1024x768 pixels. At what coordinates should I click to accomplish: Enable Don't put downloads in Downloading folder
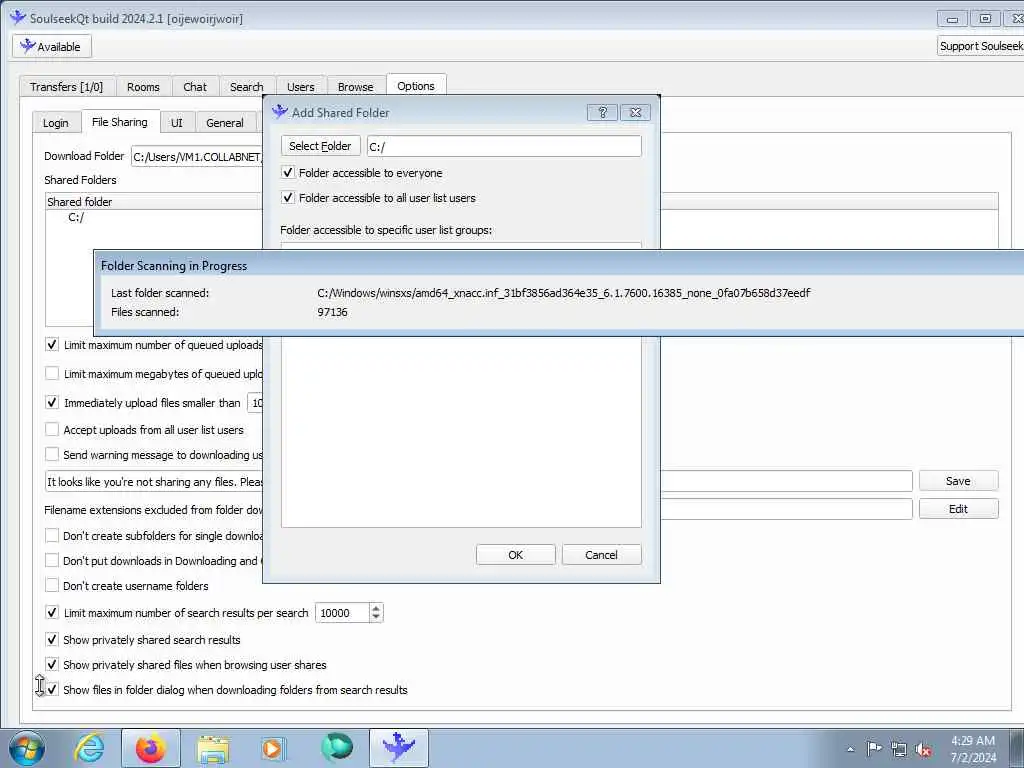click(52, 560)
